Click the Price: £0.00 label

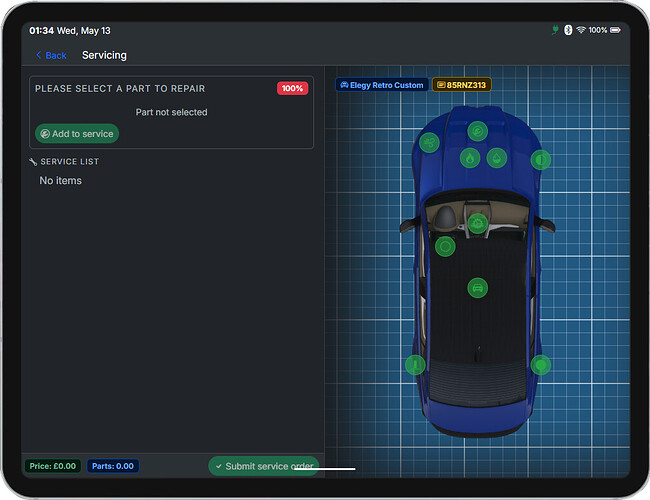pyautogui.click(x=53, y=466)
